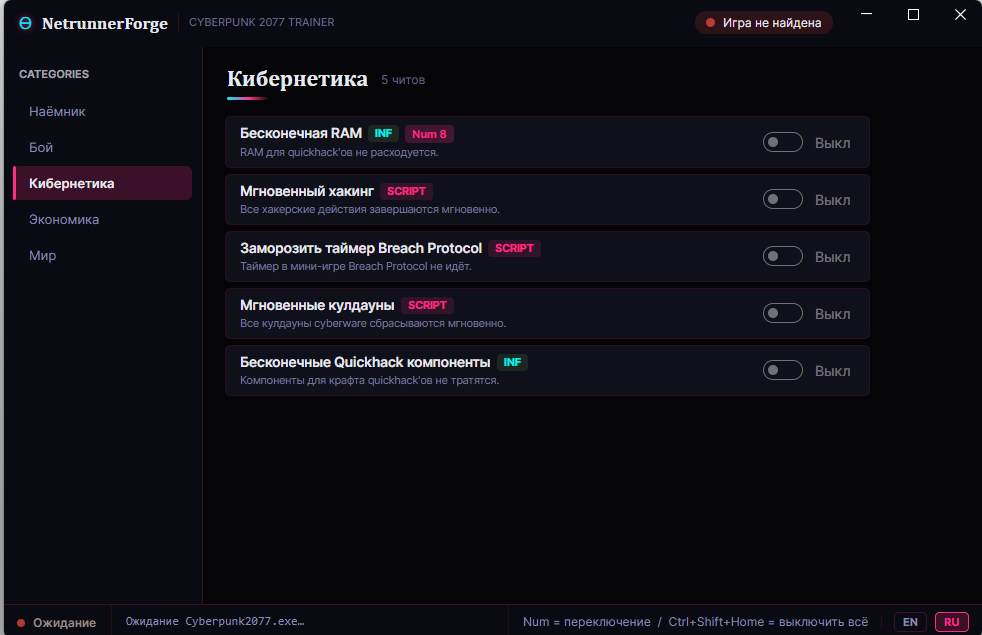The image size is (982, 635).
Task: Click CYBERPUNK 2077 TRAINER subtitle
Action: pyautogui.click(x=262, y=22)
